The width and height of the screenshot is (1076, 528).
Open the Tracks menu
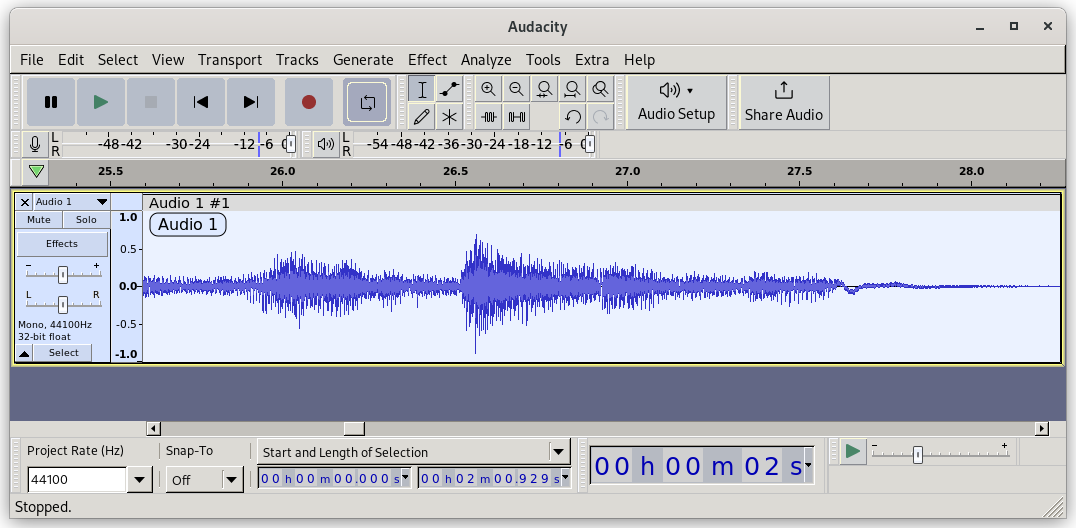297,60
